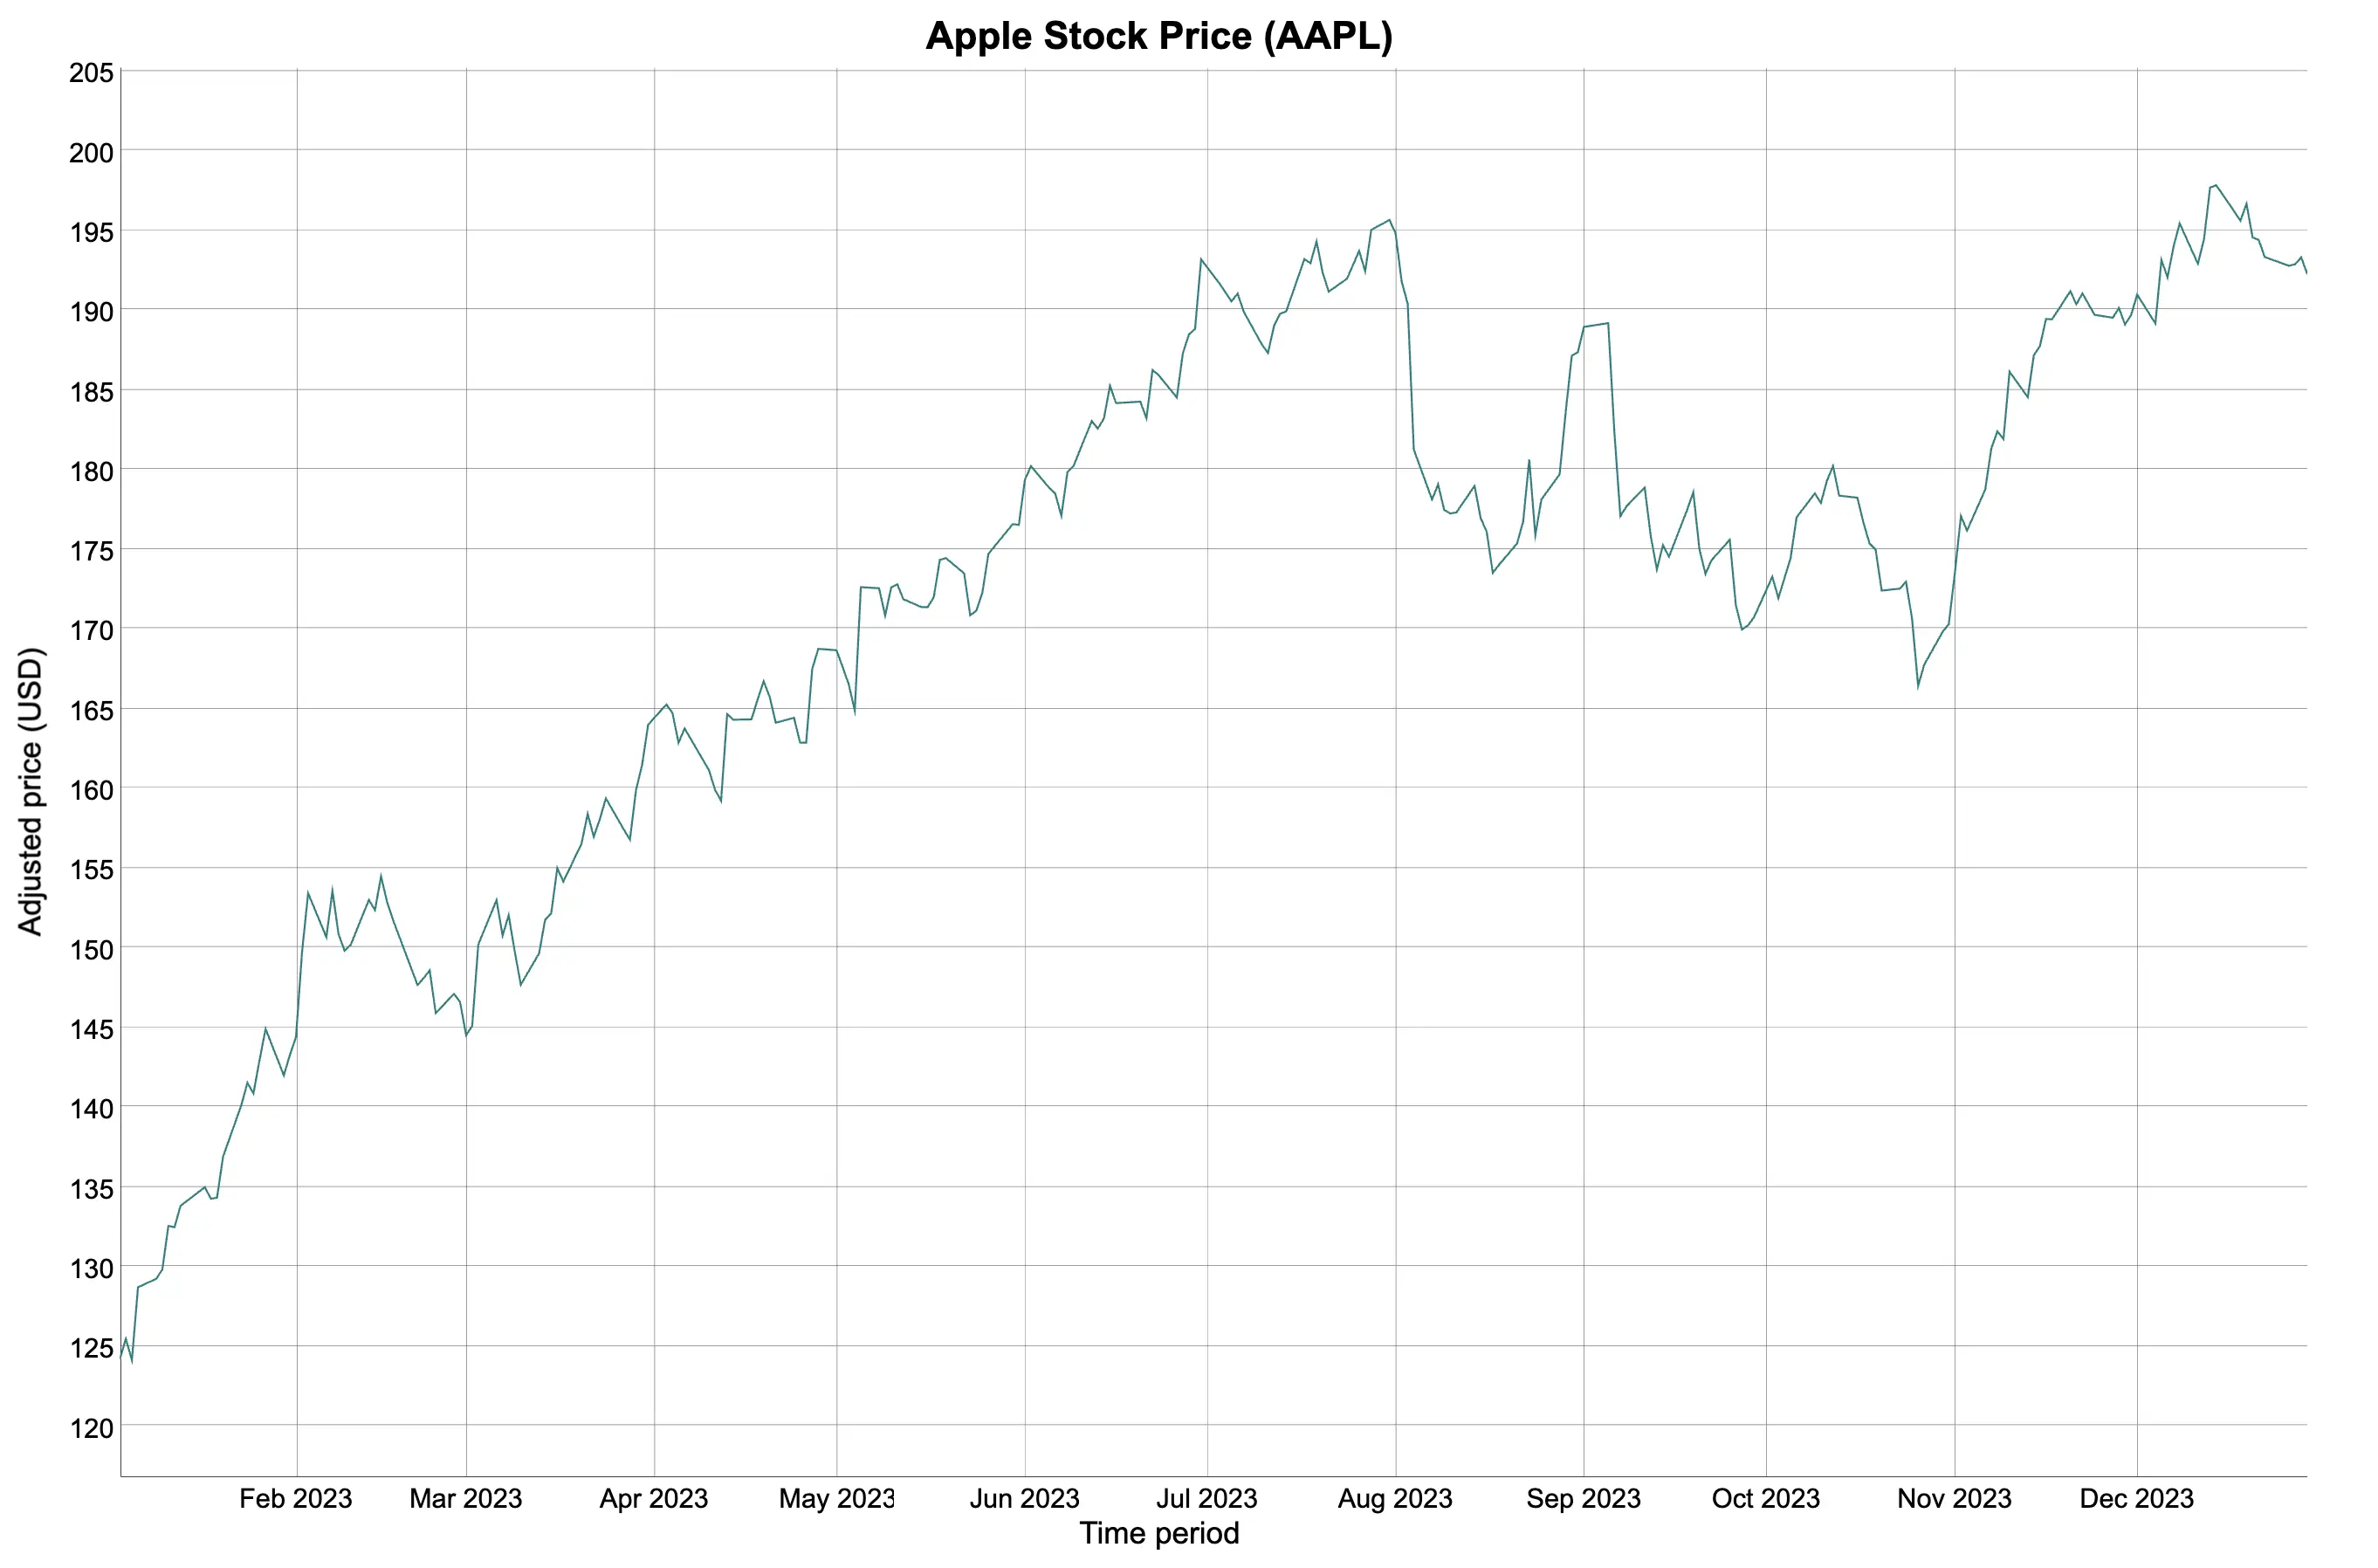Click the '180' y-axis tick value
The image size is (2378, 1568).
point(91,471)
